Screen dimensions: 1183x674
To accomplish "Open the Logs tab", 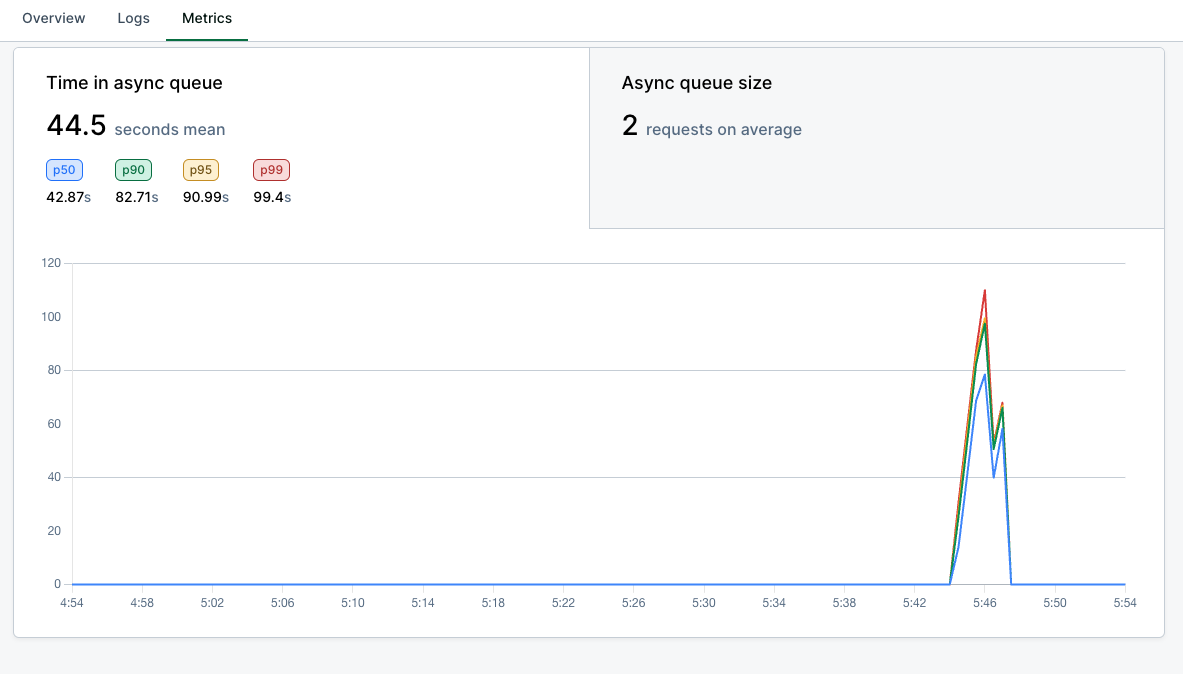I will click(x=134, y=18).
